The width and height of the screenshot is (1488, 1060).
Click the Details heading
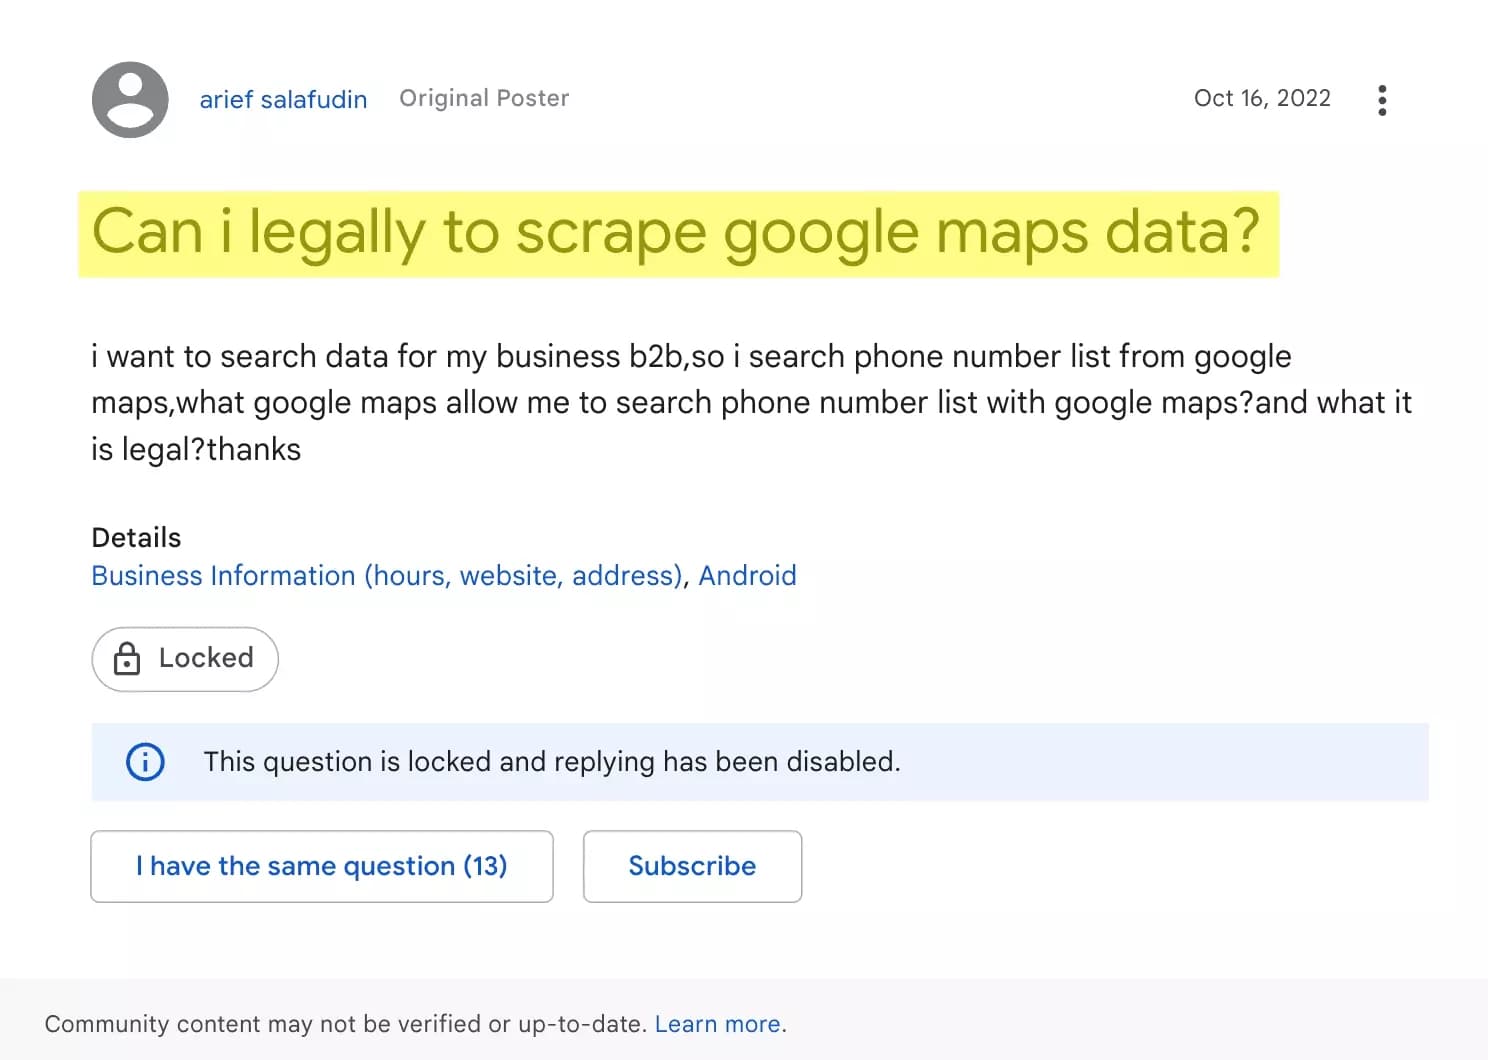136,537
